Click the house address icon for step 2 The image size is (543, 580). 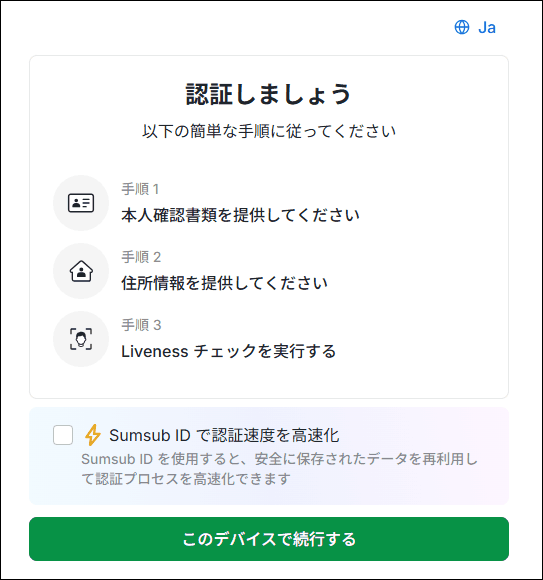pyautogui.click(x=81, y=271)
